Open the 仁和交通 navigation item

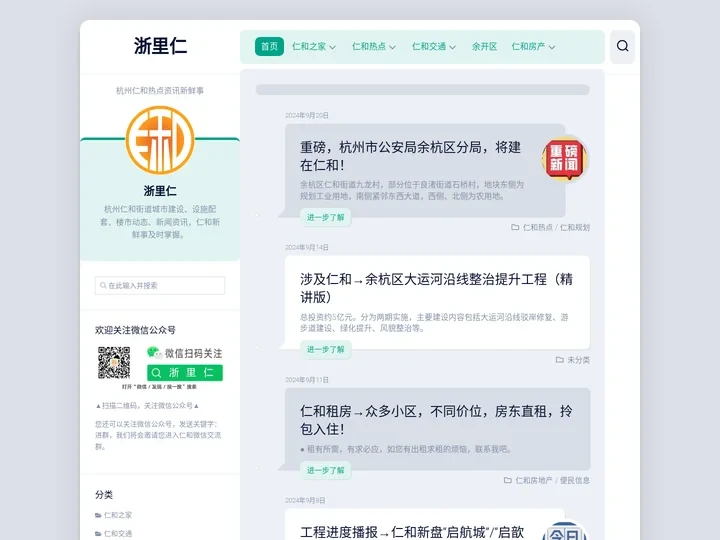point(429,46)
